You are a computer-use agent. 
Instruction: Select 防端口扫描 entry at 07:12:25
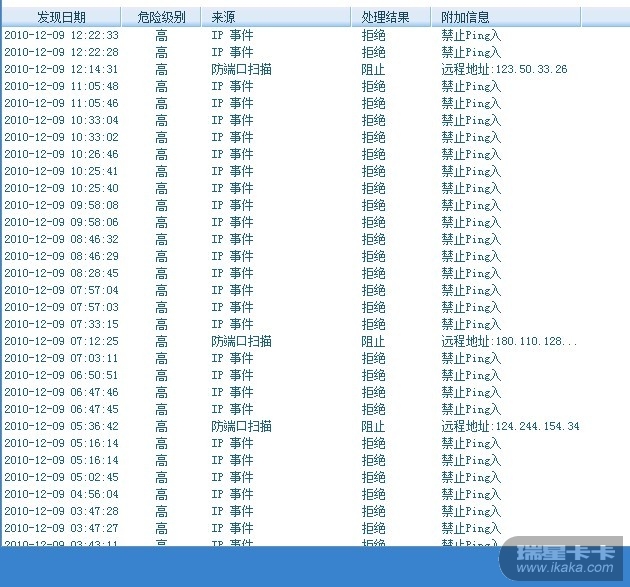pos(241,342)
